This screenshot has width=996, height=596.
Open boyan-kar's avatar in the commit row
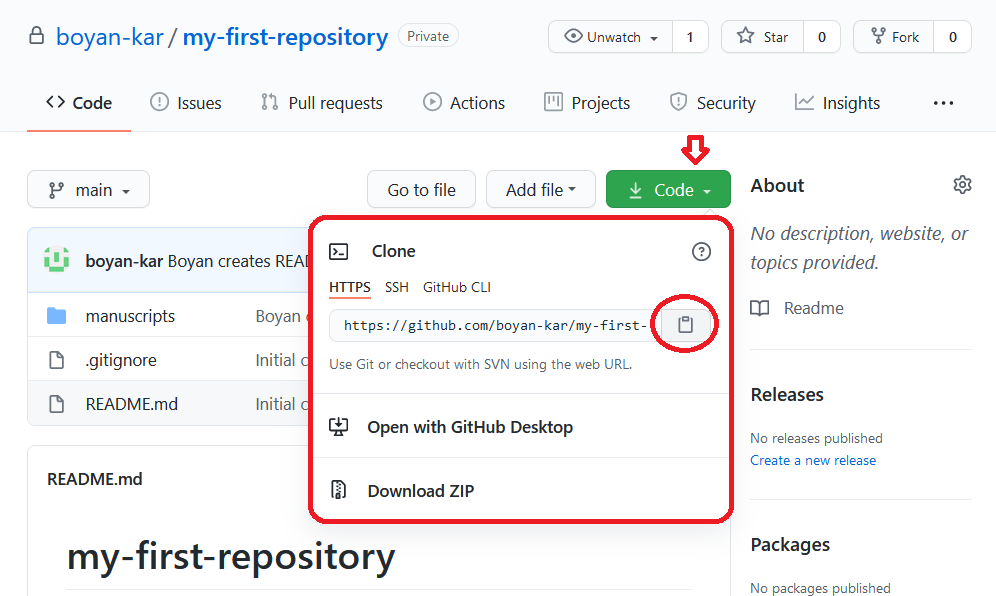(x=57, y=259)
